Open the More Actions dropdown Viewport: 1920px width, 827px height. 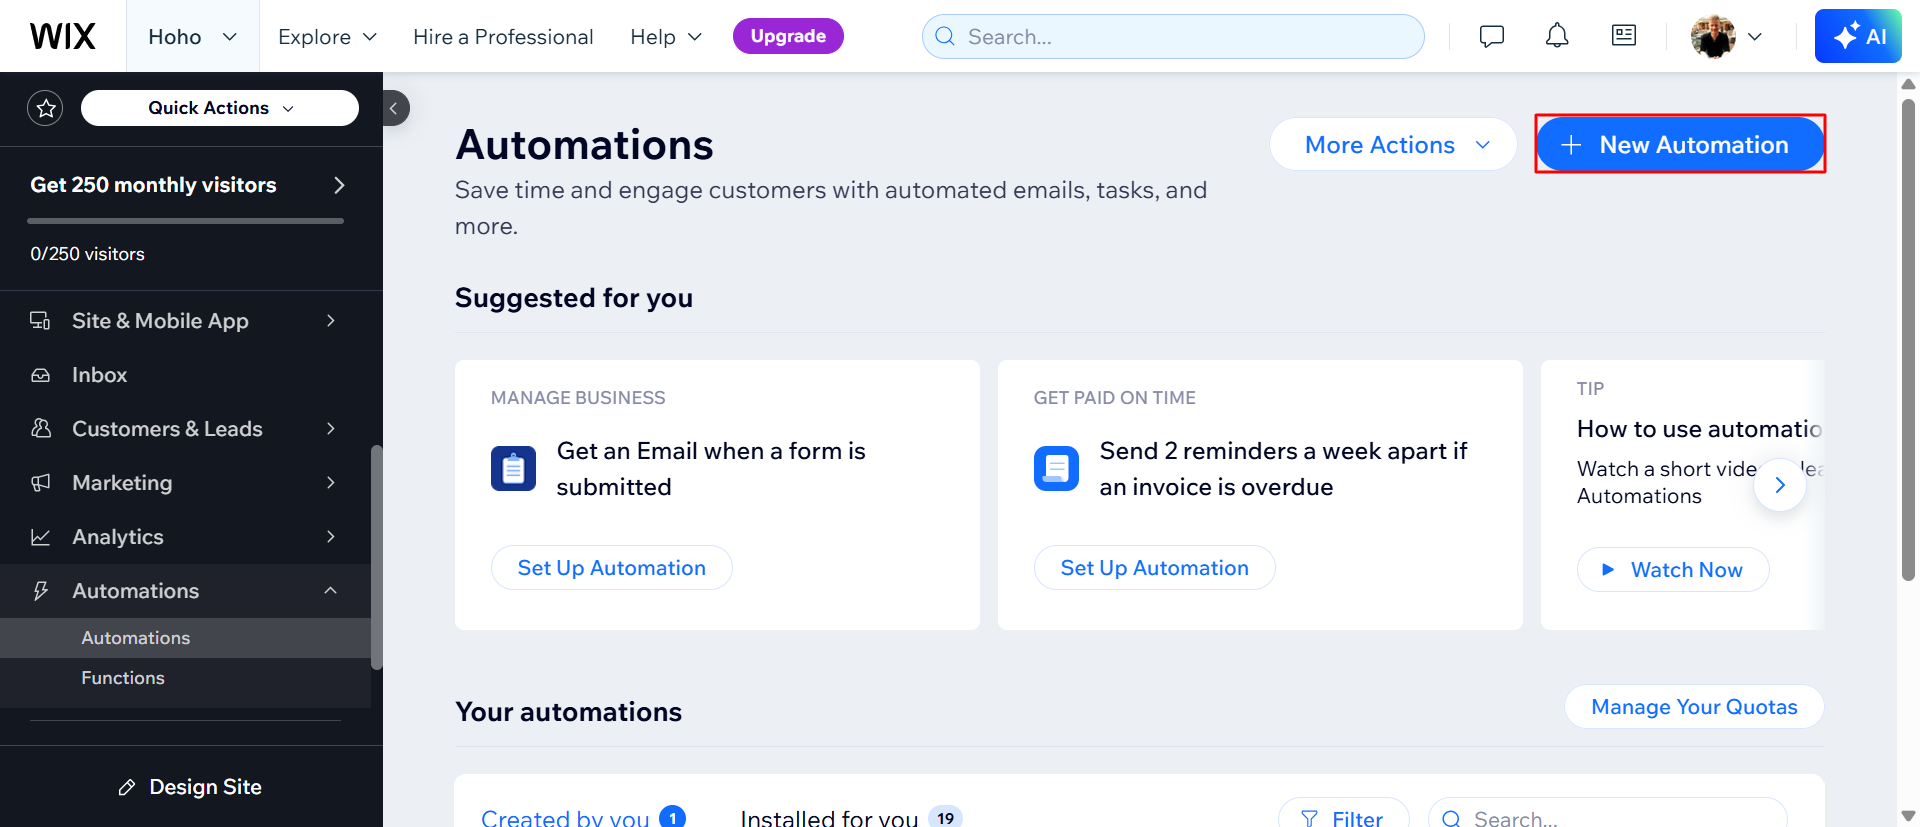coord(1393,145)
